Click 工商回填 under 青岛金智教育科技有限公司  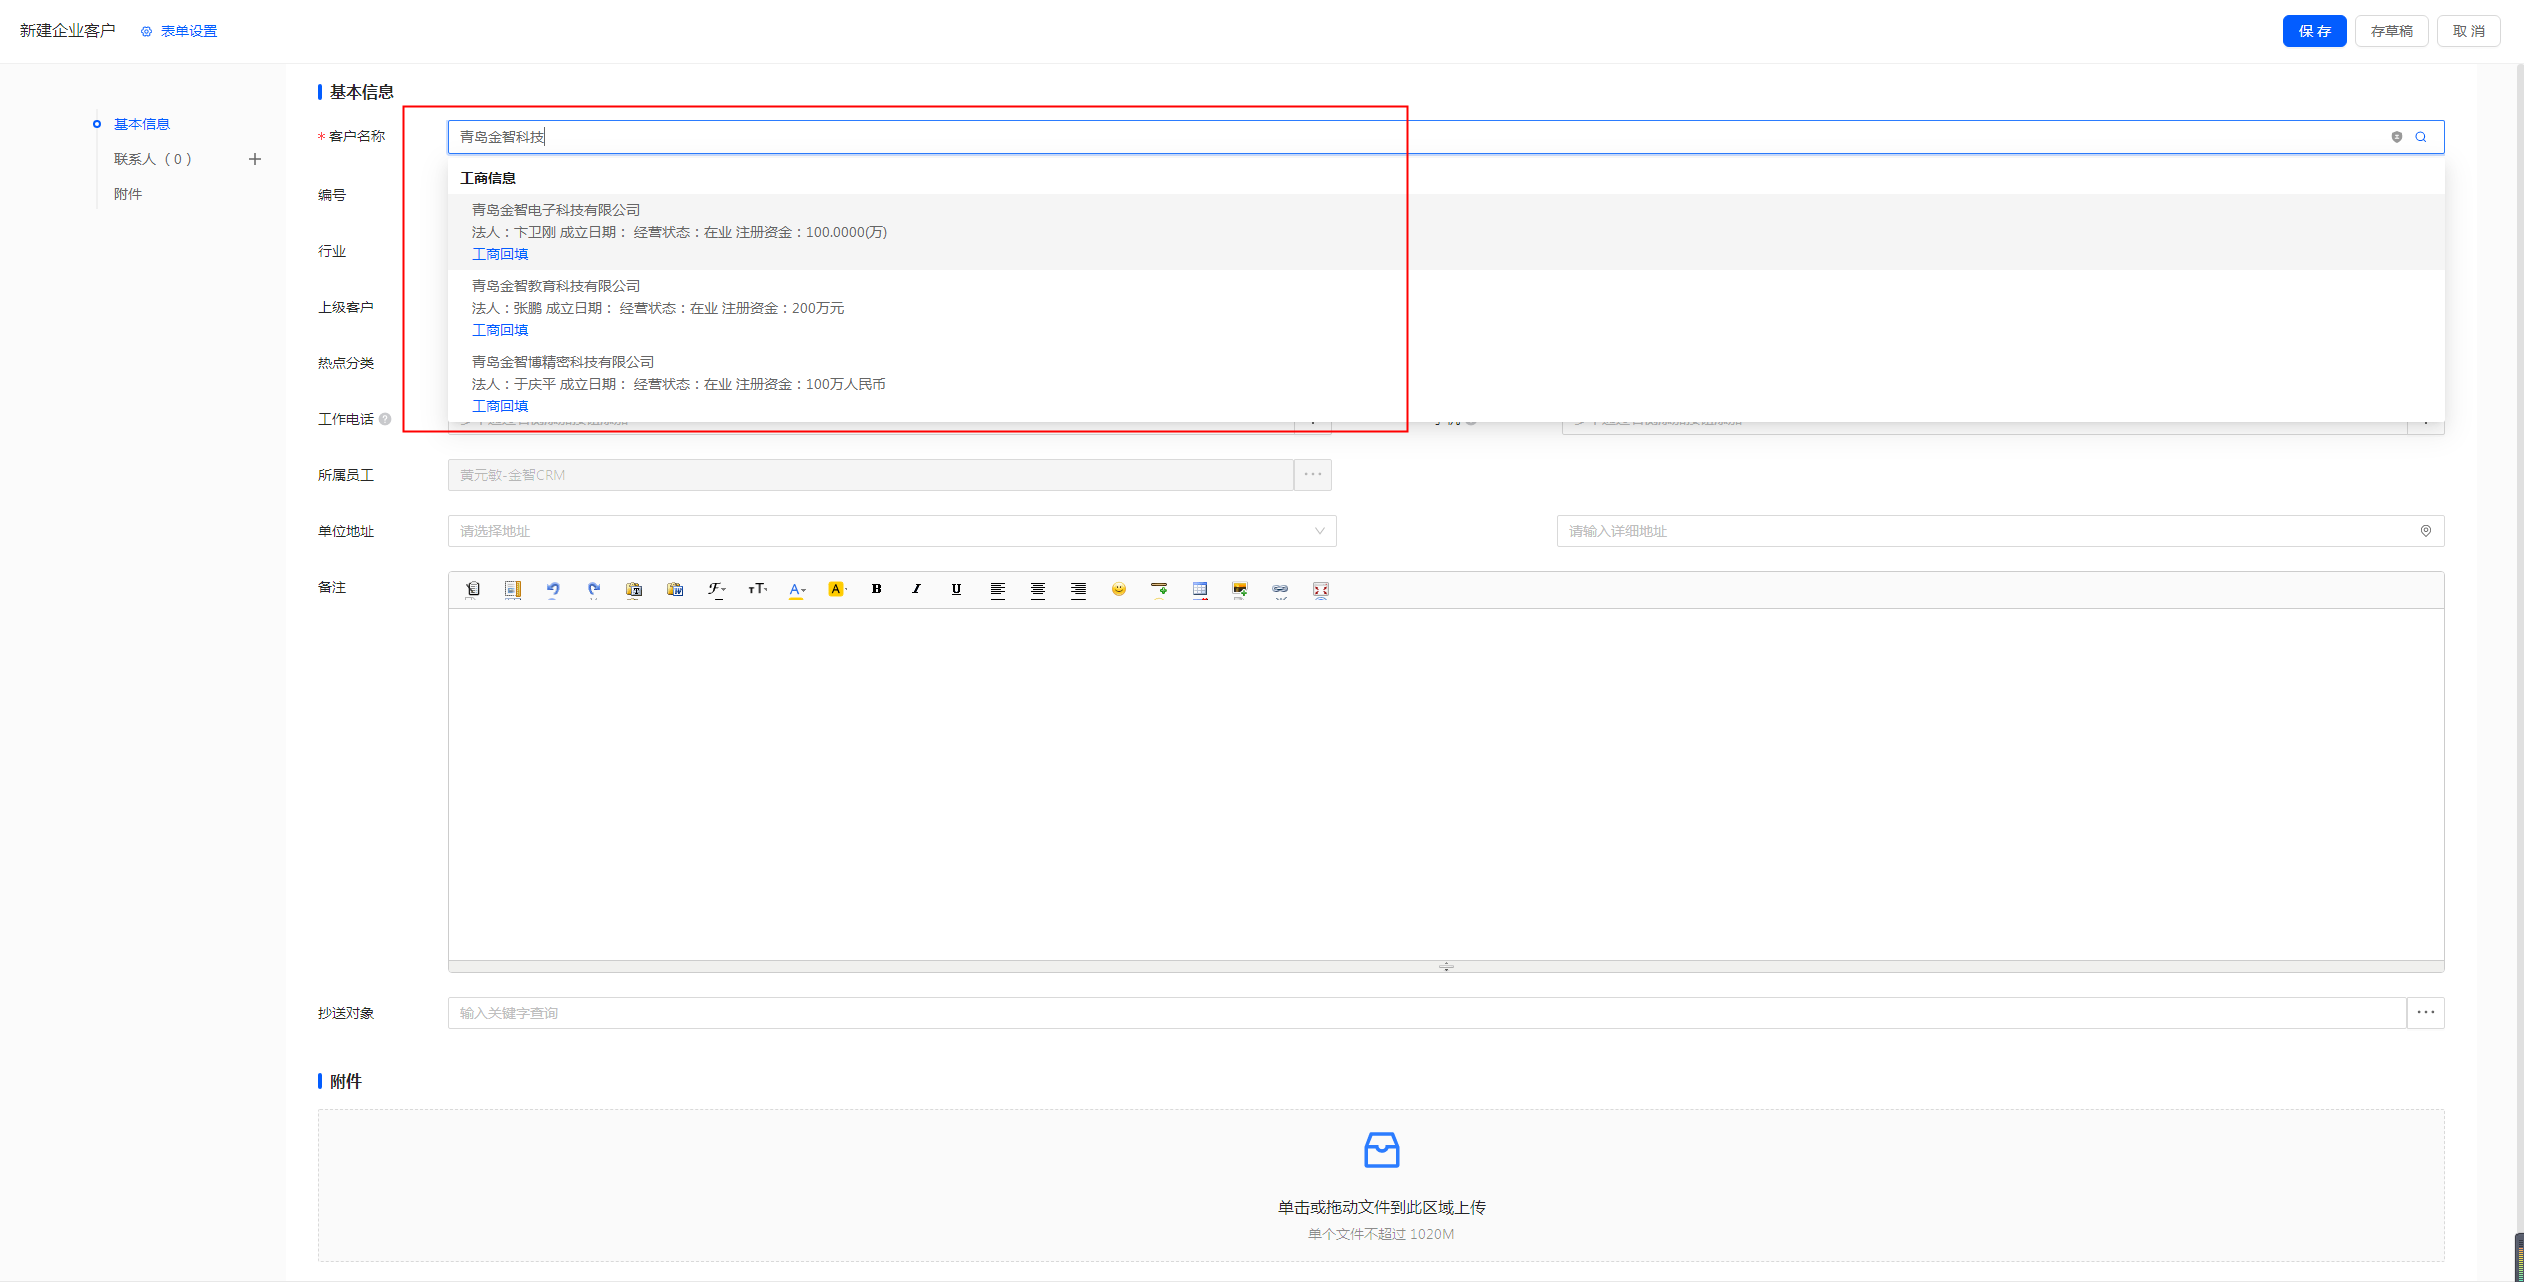coord(500,330)
